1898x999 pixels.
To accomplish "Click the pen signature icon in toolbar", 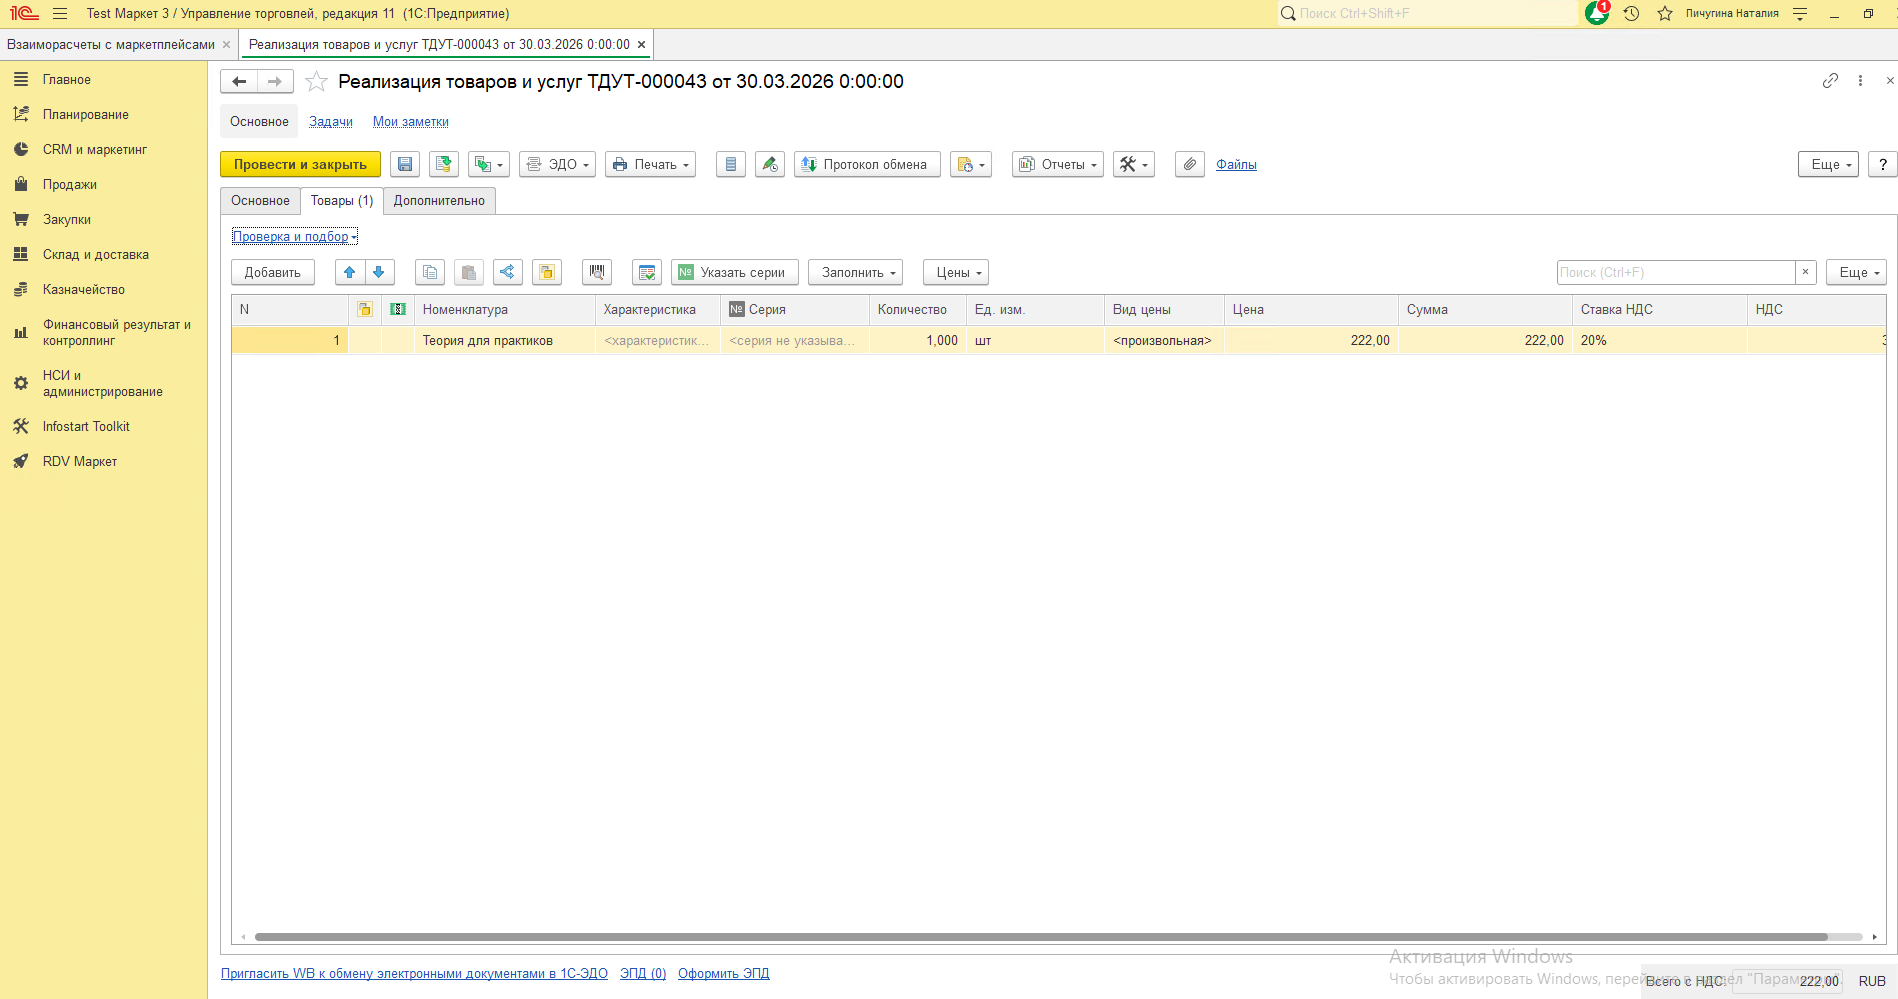I will click(770, 165).
